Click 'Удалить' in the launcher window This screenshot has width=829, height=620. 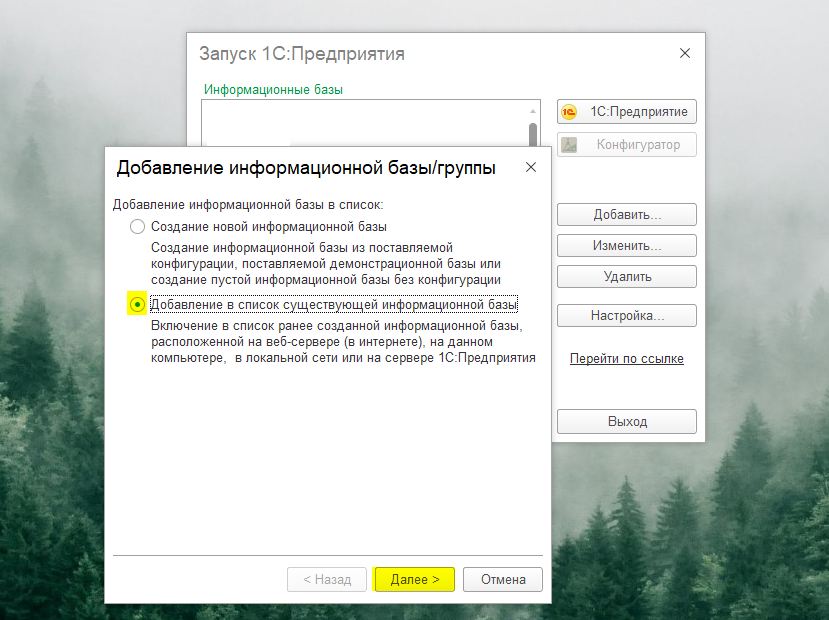627,276
